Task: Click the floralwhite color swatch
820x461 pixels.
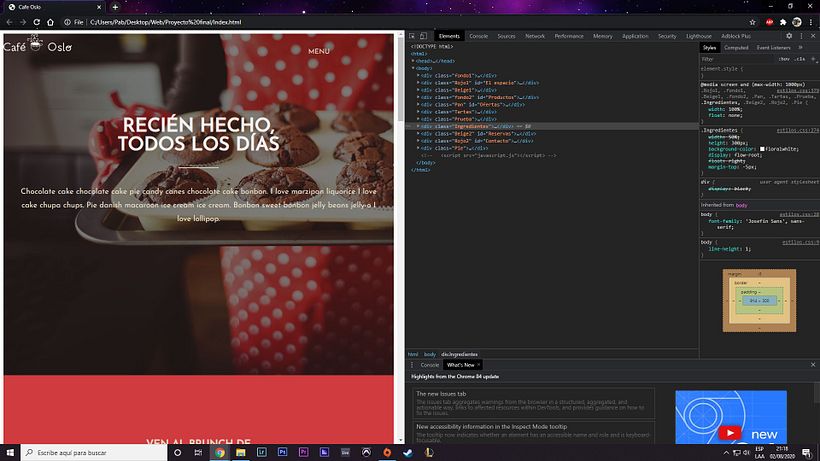Action: pyautogui.click(x=762, y=149)
